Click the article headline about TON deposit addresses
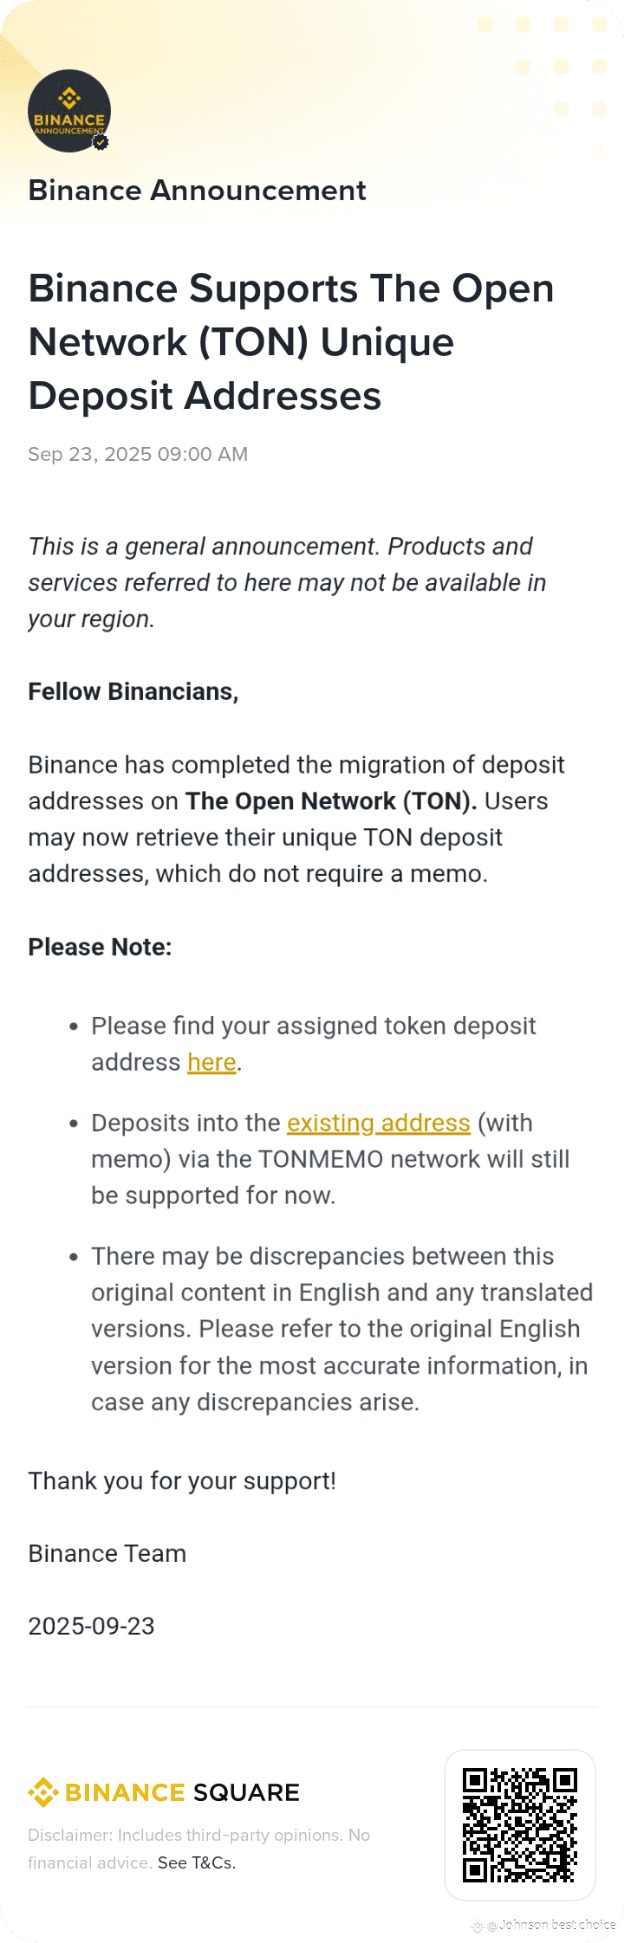This screenshot has height=1943, width=624. click(291, 342)
